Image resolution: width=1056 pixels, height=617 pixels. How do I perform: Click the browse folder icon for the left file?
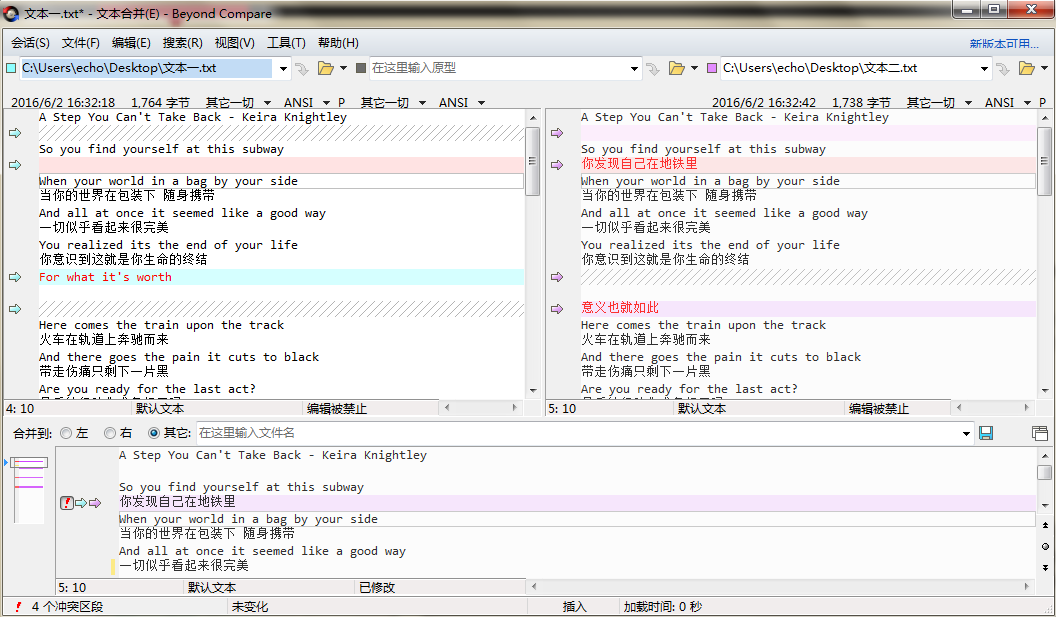(x=325, y=68)
